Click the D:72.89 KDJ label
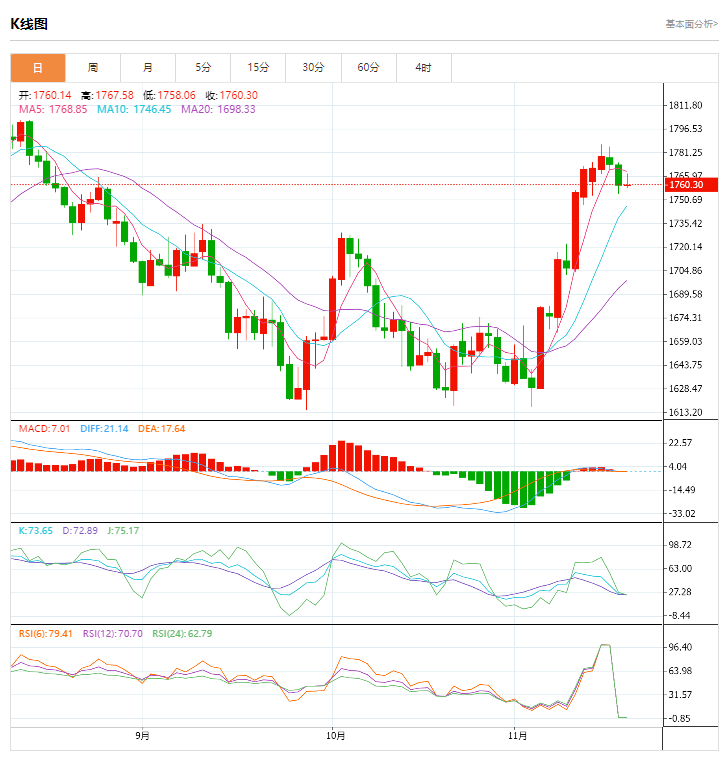 80,531
